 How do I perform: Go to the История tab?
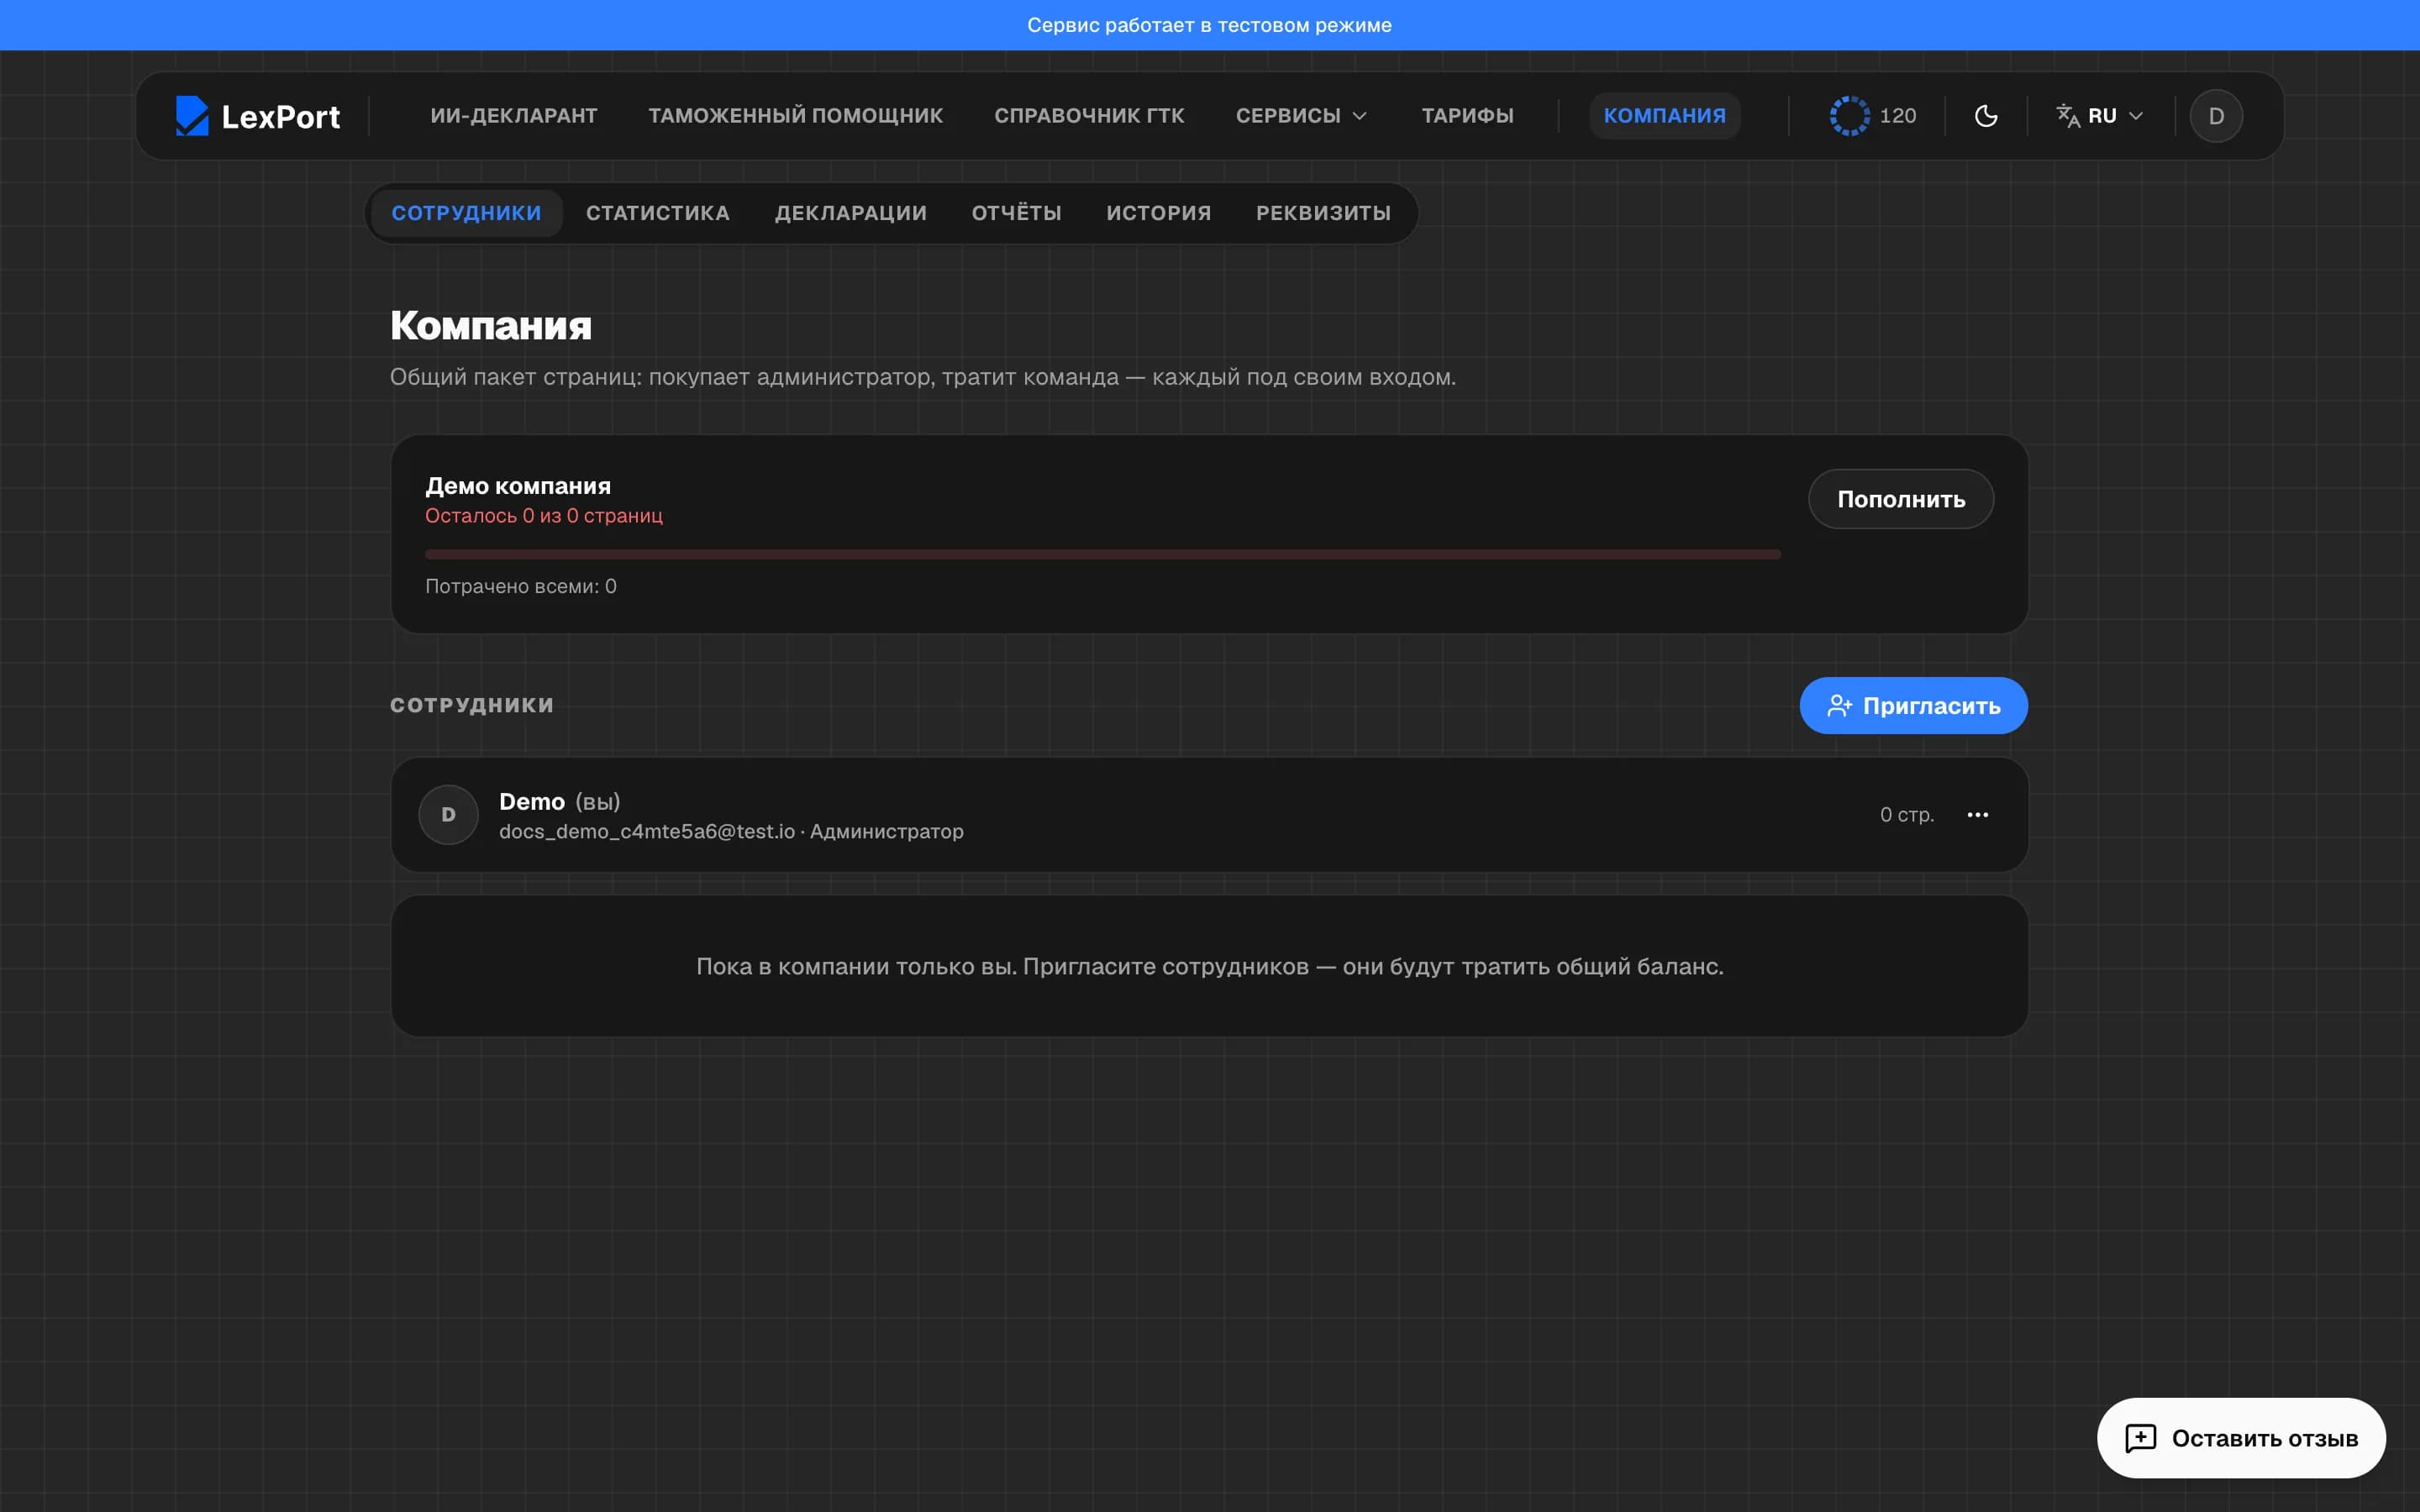1158,213
